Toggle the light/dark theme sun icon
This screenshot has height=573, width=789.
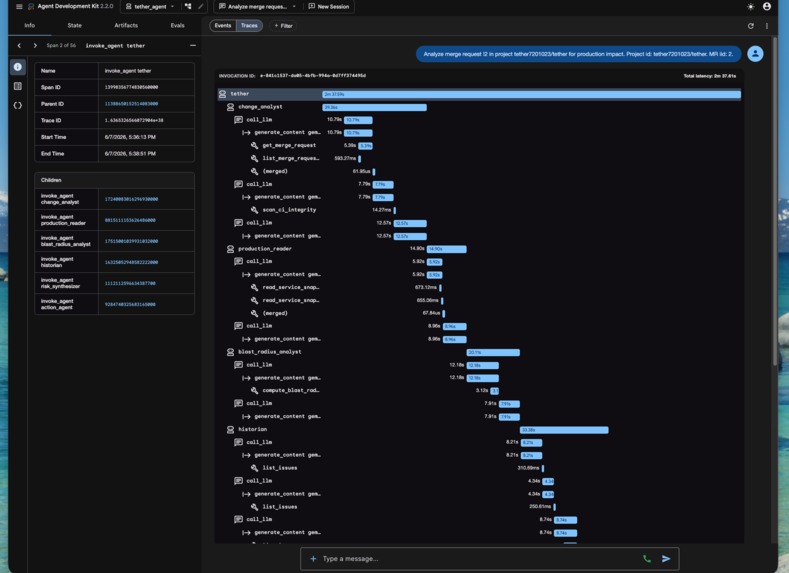click(x=751, y=7)
